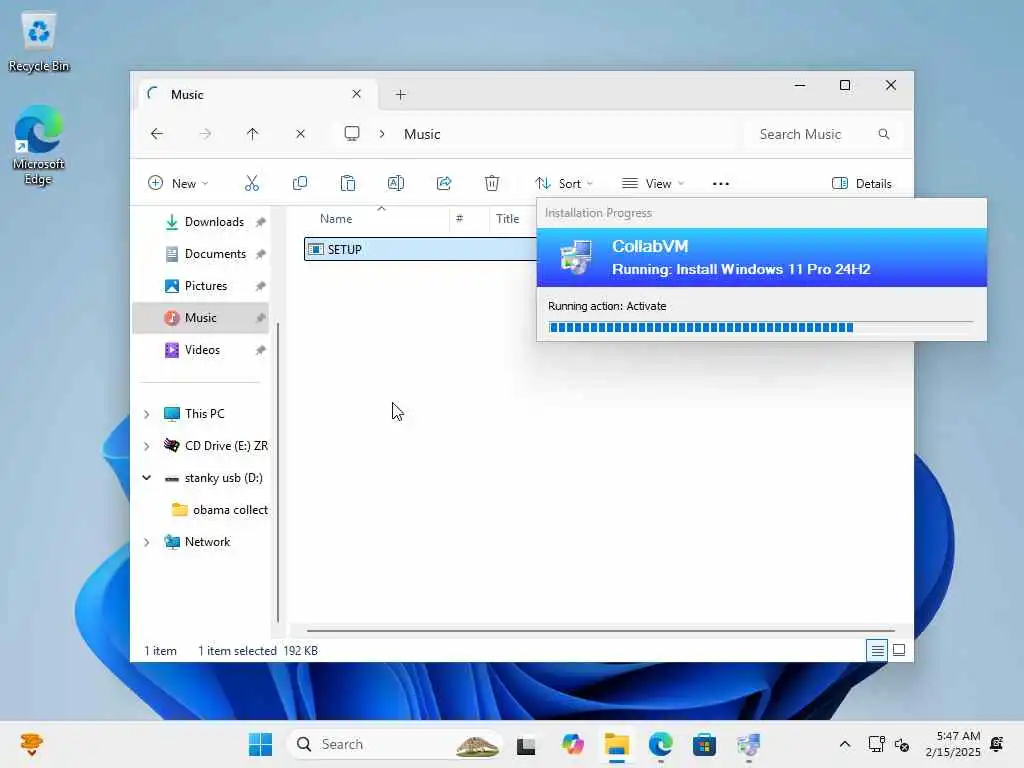The image size is (1024, 768).
Task: Open the Sort dropdown
Action: coord(564,184)
